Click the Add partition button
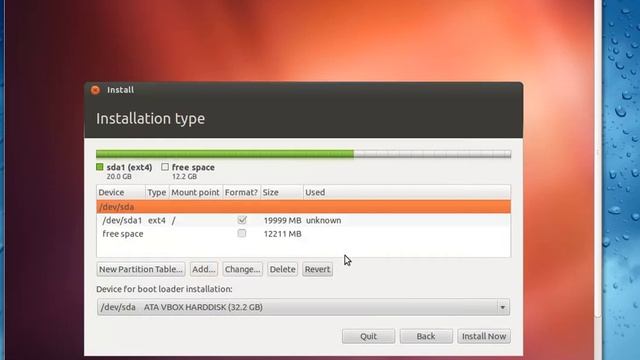The height and width of the screenshot is (360, 640). 204,269
